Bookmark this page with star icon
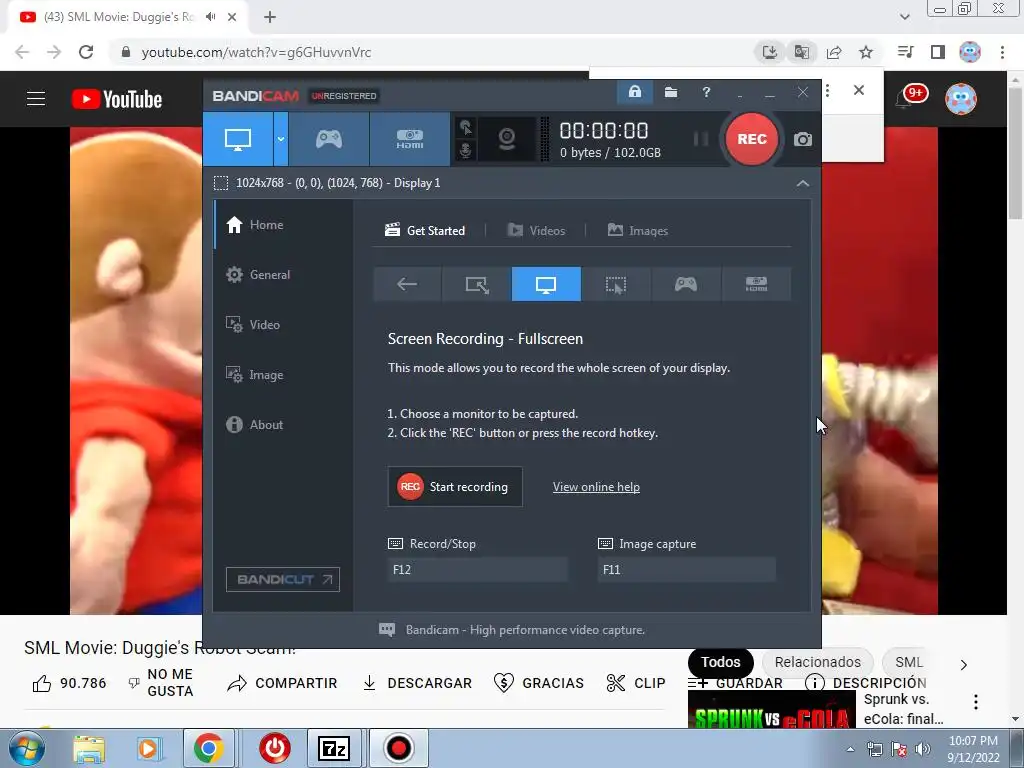The height and width of the screenshot is (768, 1024). click(x=866, y=52)
